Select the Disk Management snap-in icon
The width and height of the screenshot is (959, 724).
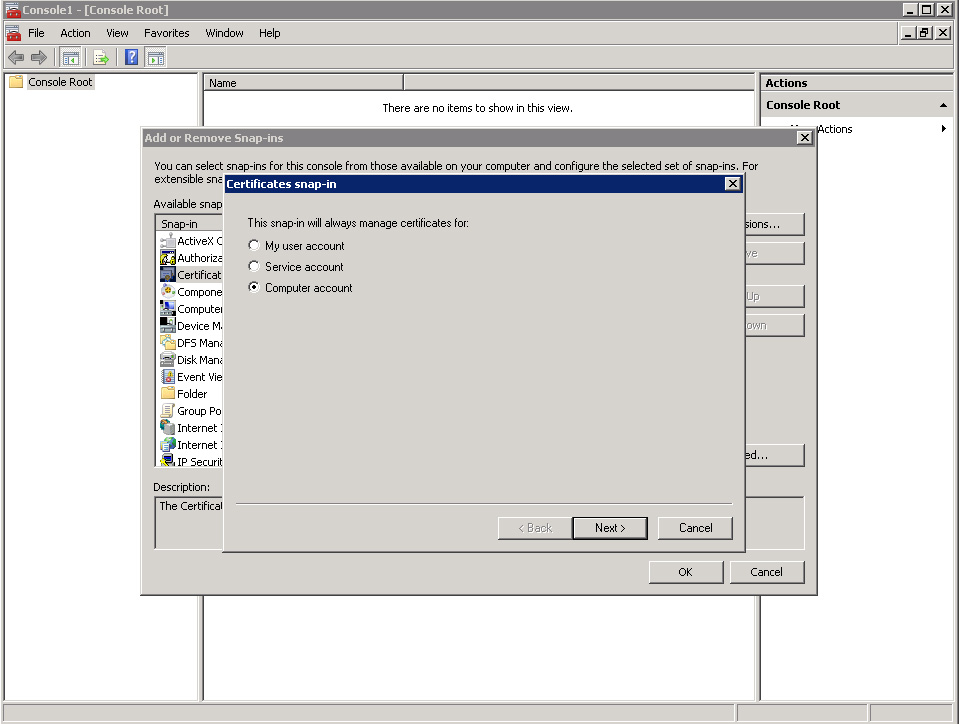tap(168, 360)
